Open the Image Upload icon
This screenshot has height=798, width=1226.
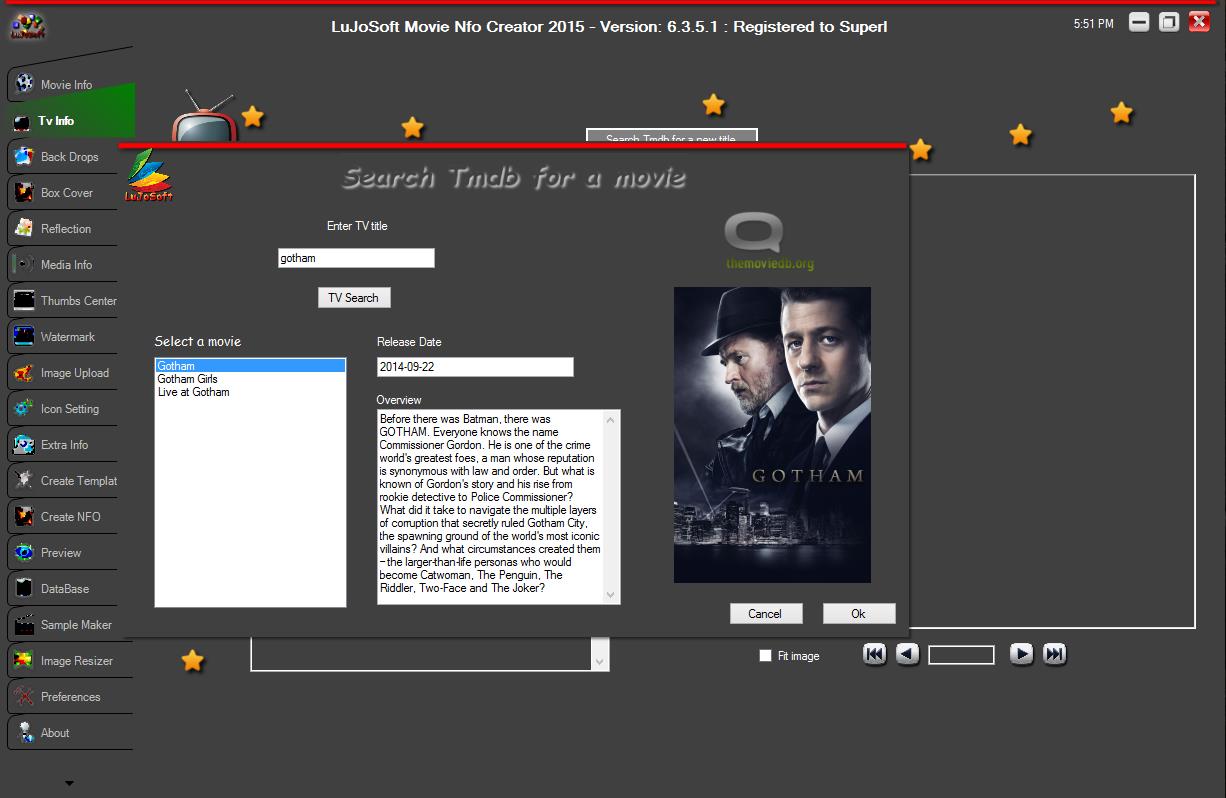point(24,372)
